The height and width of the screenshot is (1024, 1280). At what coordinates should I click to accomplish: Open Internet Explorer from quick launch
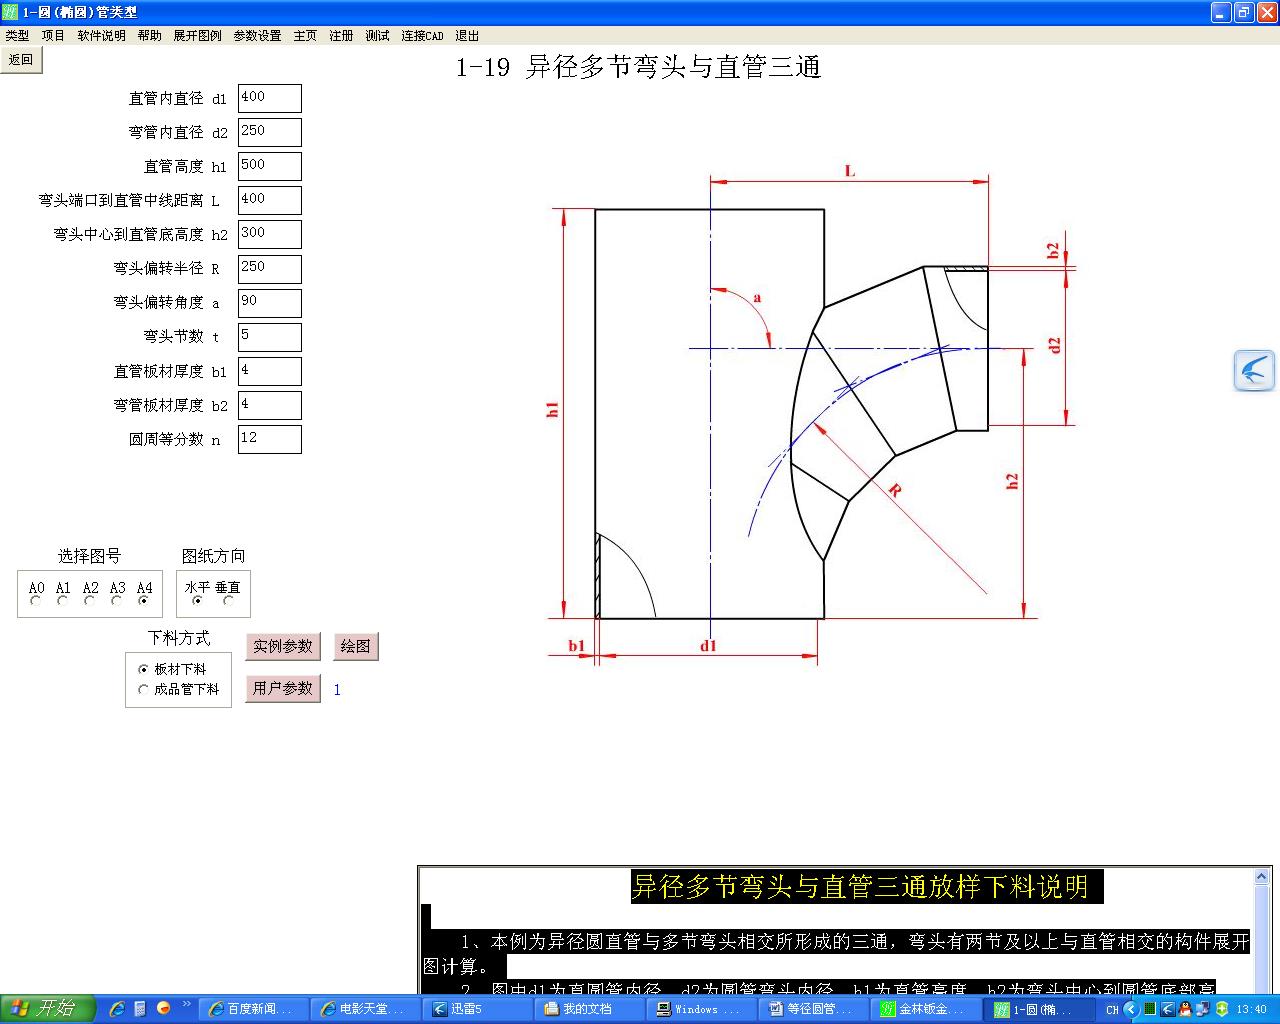117,1008
